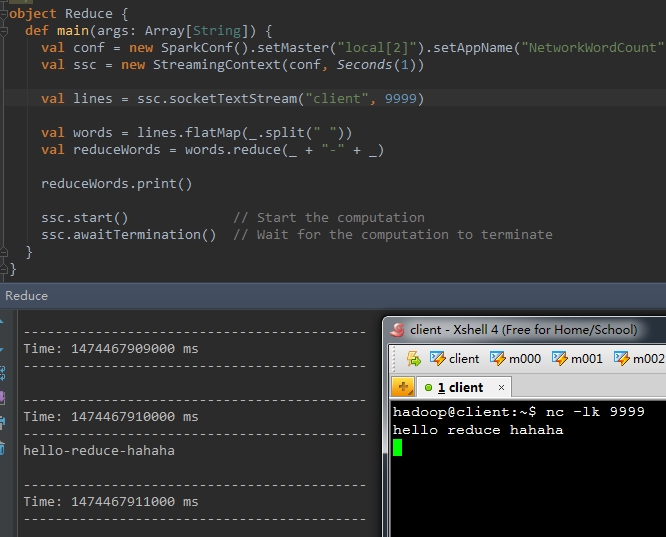Image resolution: width=666 pixels, height=537 pixels.
Task: Click the 'object Reduce' declaration name
Action: coord(89,14)
